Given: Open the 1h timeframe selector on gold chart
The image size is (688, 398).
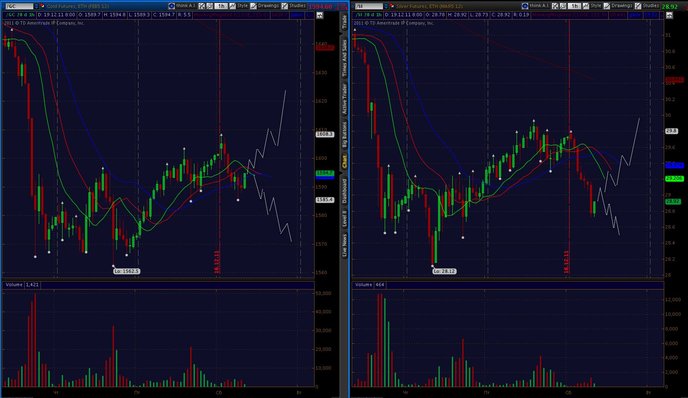Looking at the screenshot, I should (x=222, y=6).
